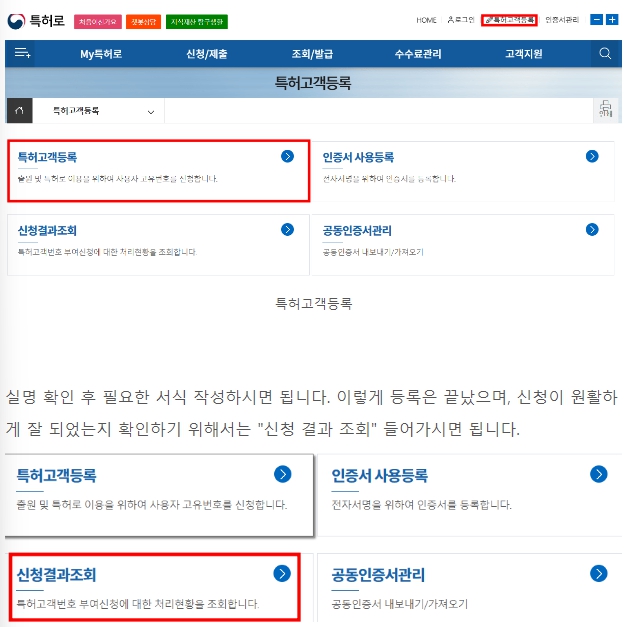
Task: Open 공동인증서관리 card title in second screenshot
Action: point(378,575)
